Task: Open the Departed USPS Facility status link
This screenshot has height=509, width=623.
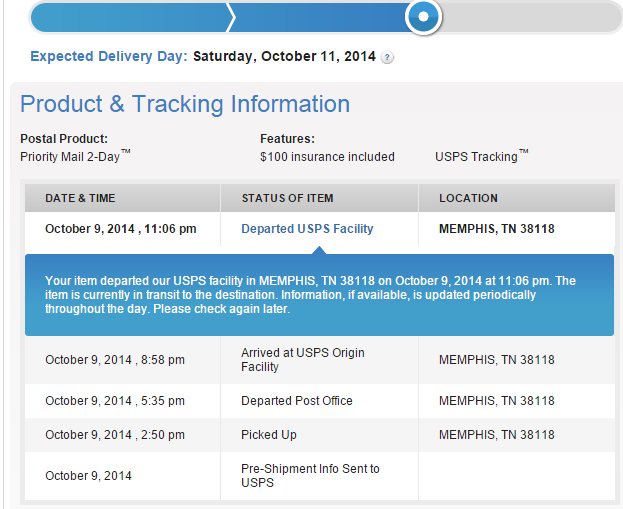Action: coord(307,229)
